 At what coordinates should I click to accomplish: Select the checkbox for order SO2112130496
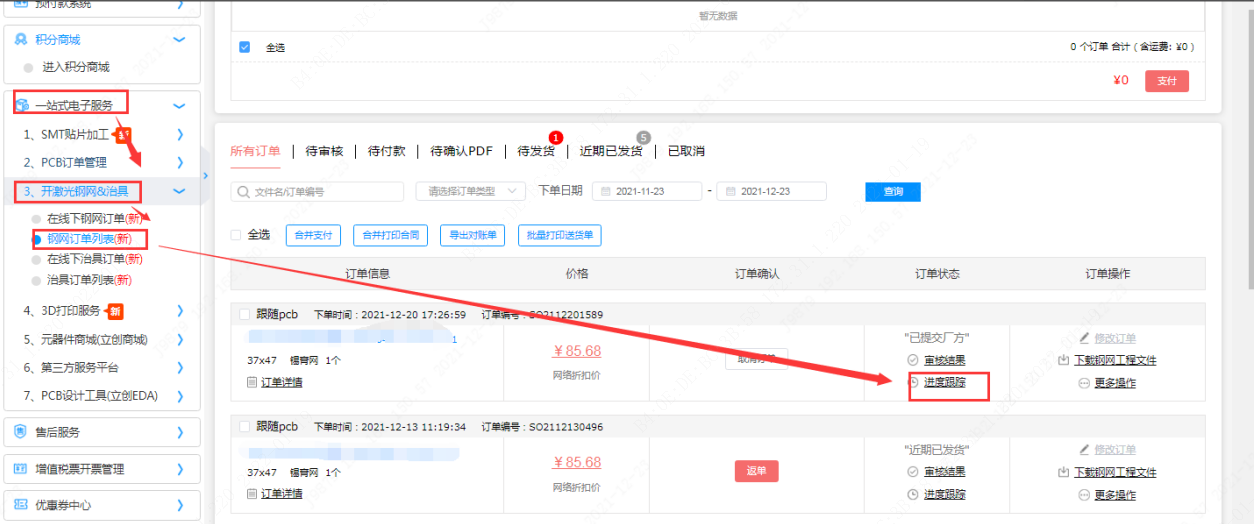click(245, 427)
